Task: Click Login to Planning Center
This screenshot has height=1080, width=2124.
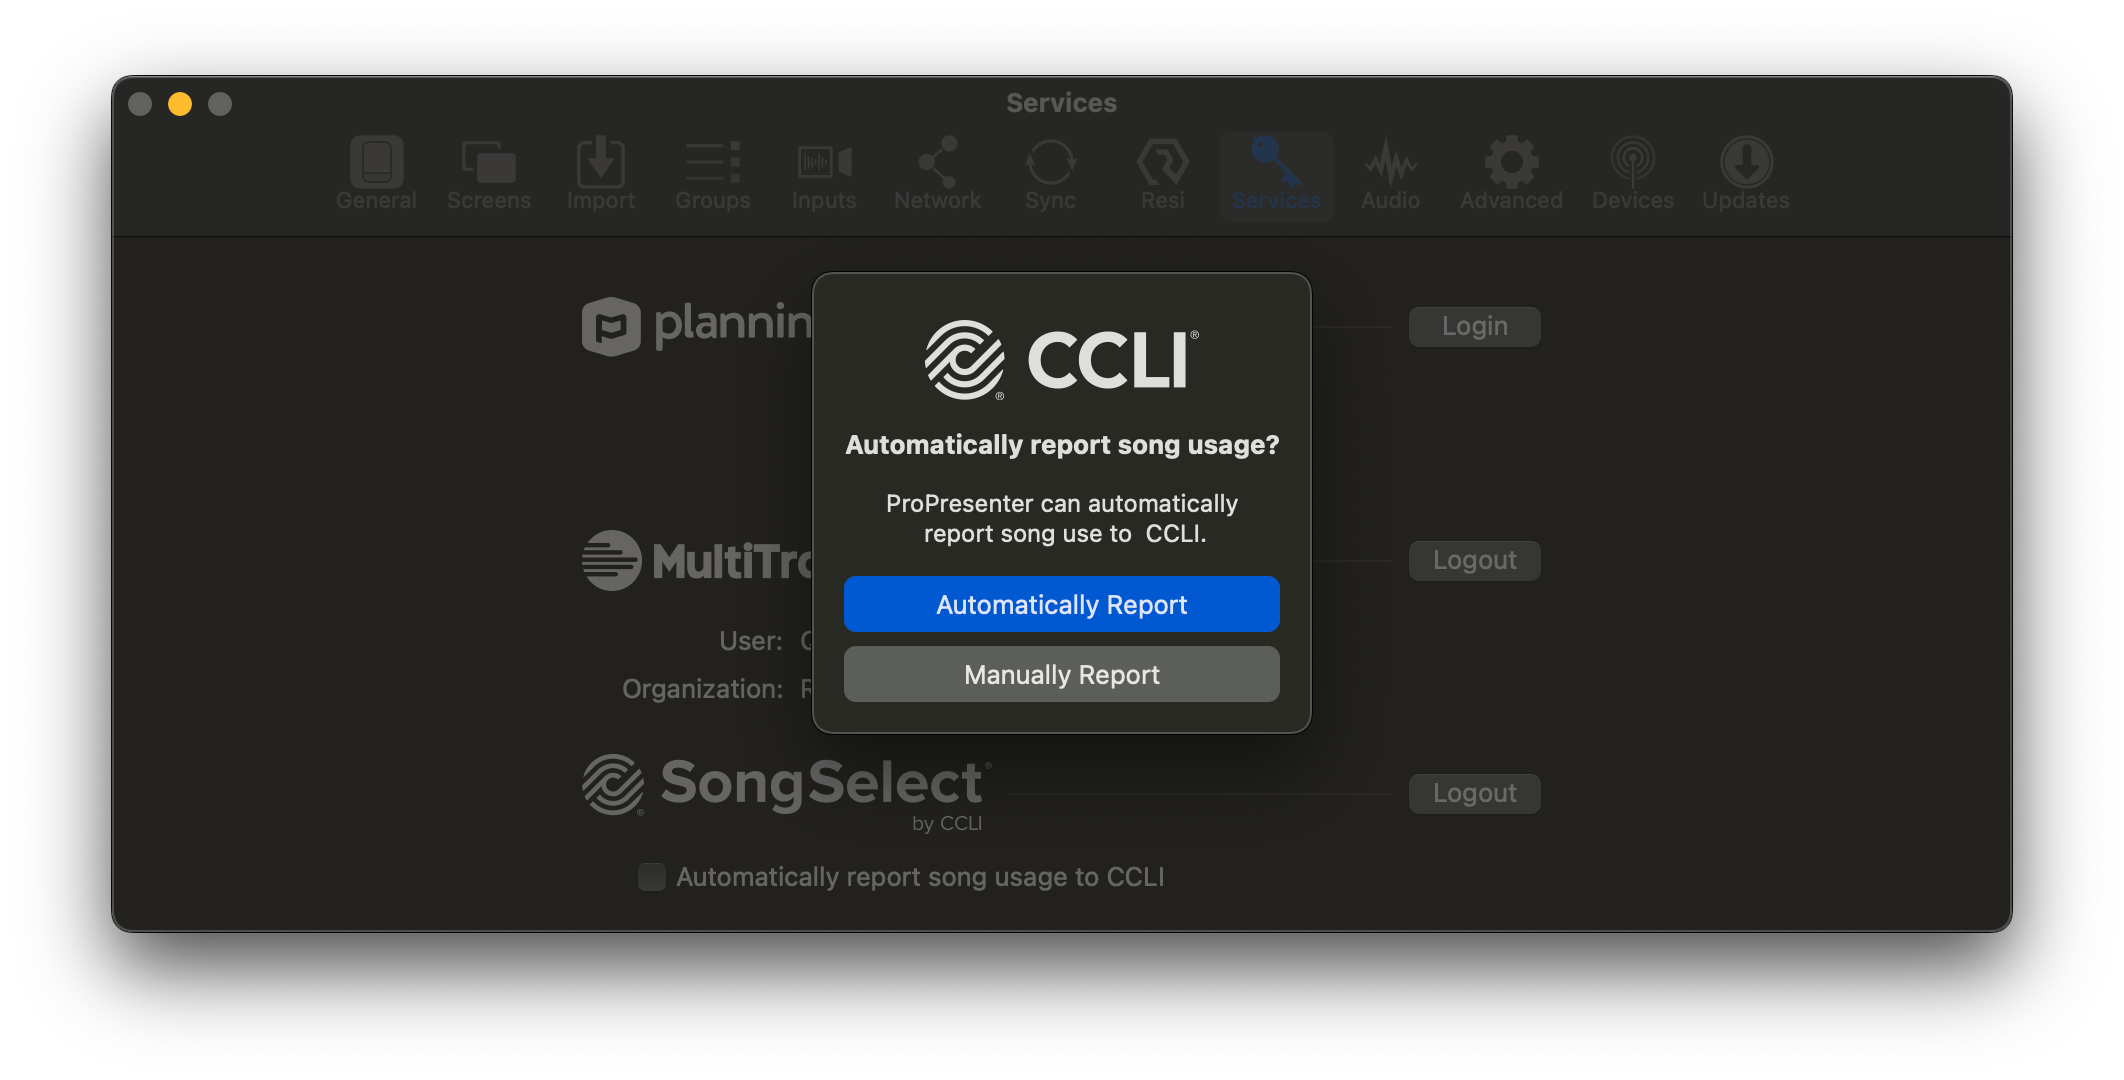Action: click(x=1474, y=325)
